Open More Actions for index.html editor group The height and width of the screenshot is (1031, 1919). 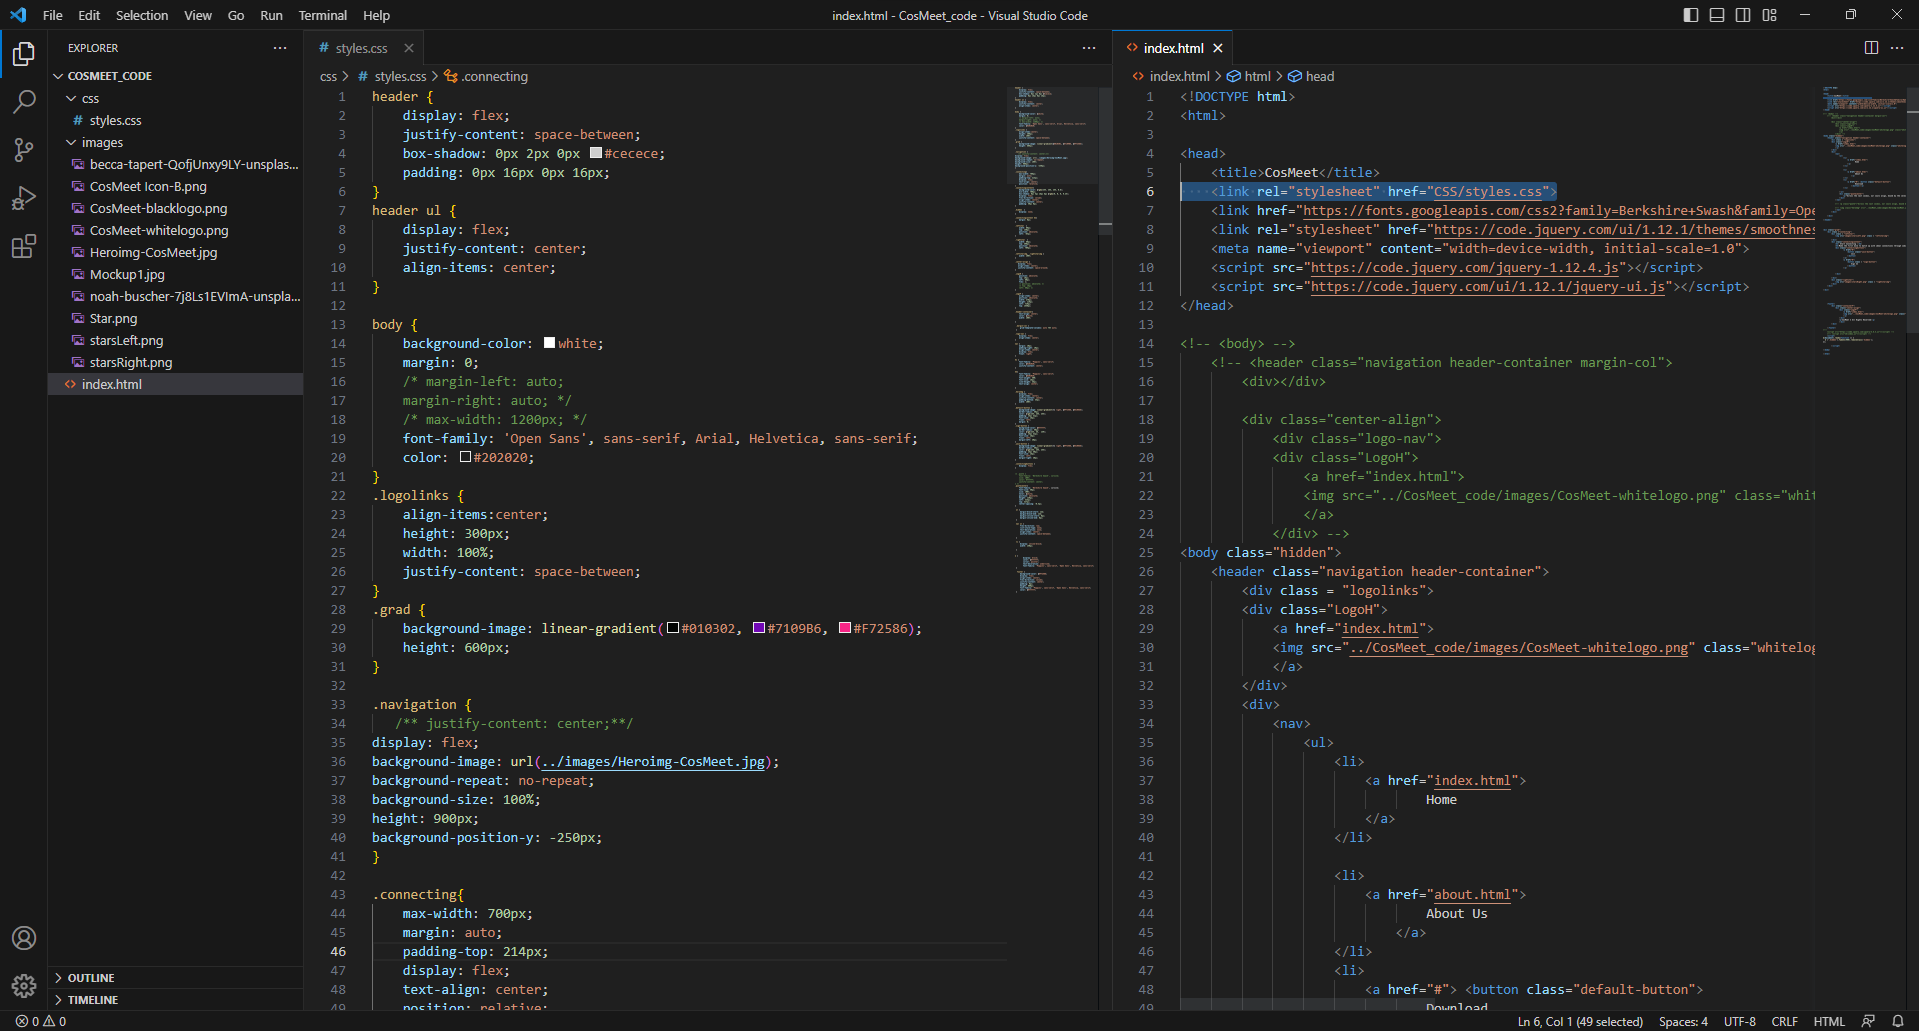1897,48
